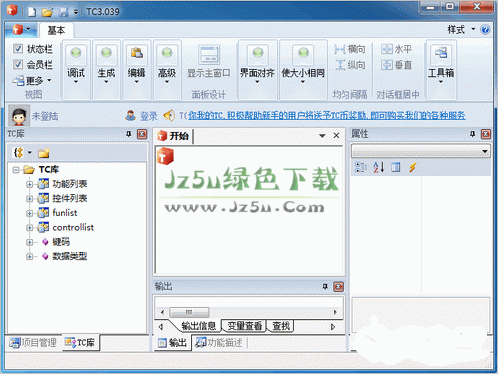The height and width of the screenshot is (374, 498).
Task: Expand the 数据类型 tree node
Action: [x=30, y=257]
